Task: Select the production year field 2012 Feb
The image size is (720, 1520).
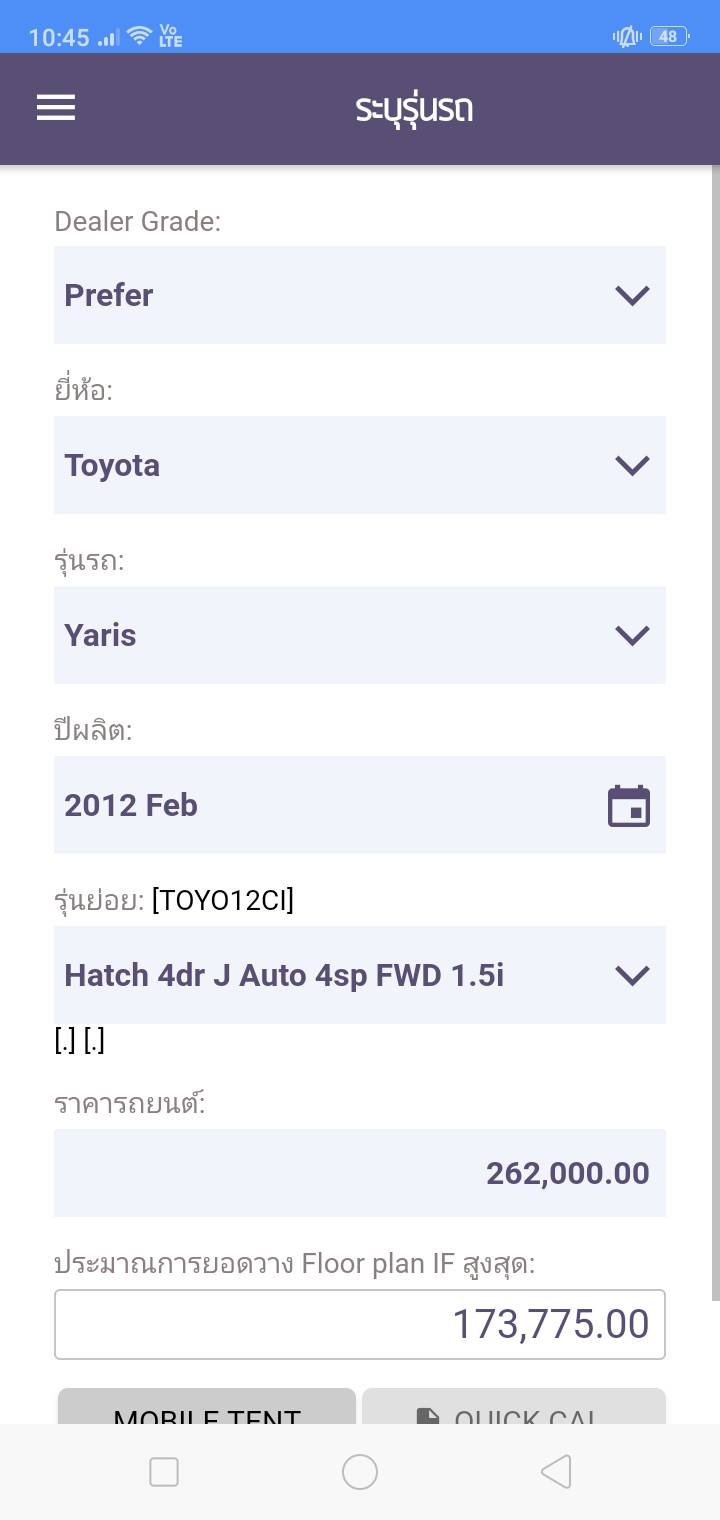Action: tap(330, 805)
